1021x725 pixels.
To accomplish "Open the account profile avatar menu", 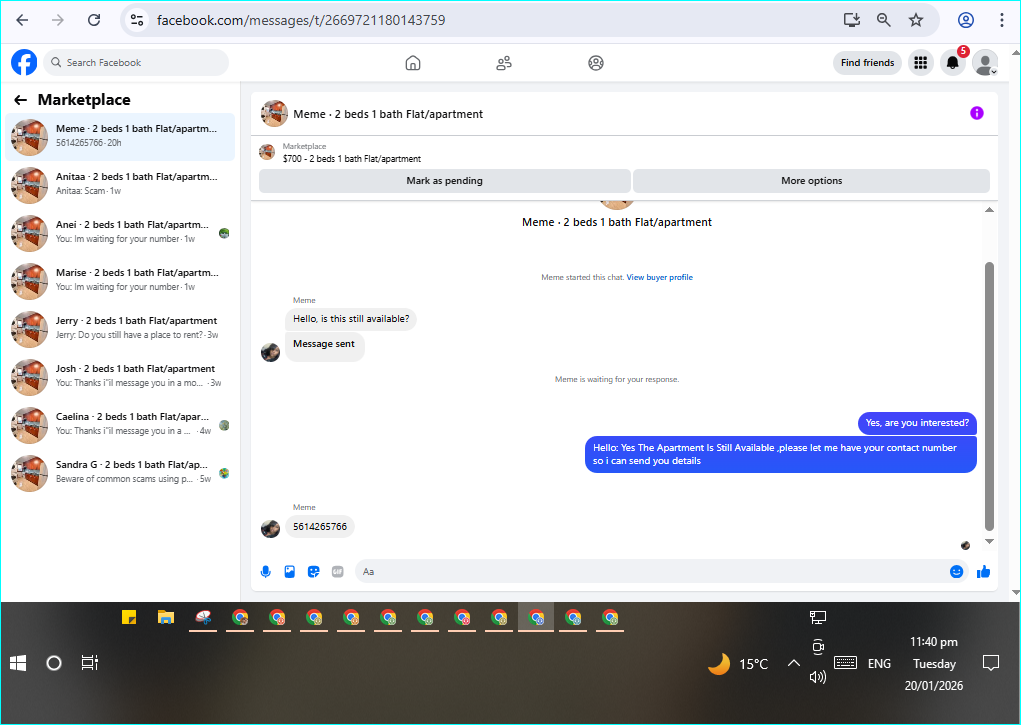I will 985,63.
